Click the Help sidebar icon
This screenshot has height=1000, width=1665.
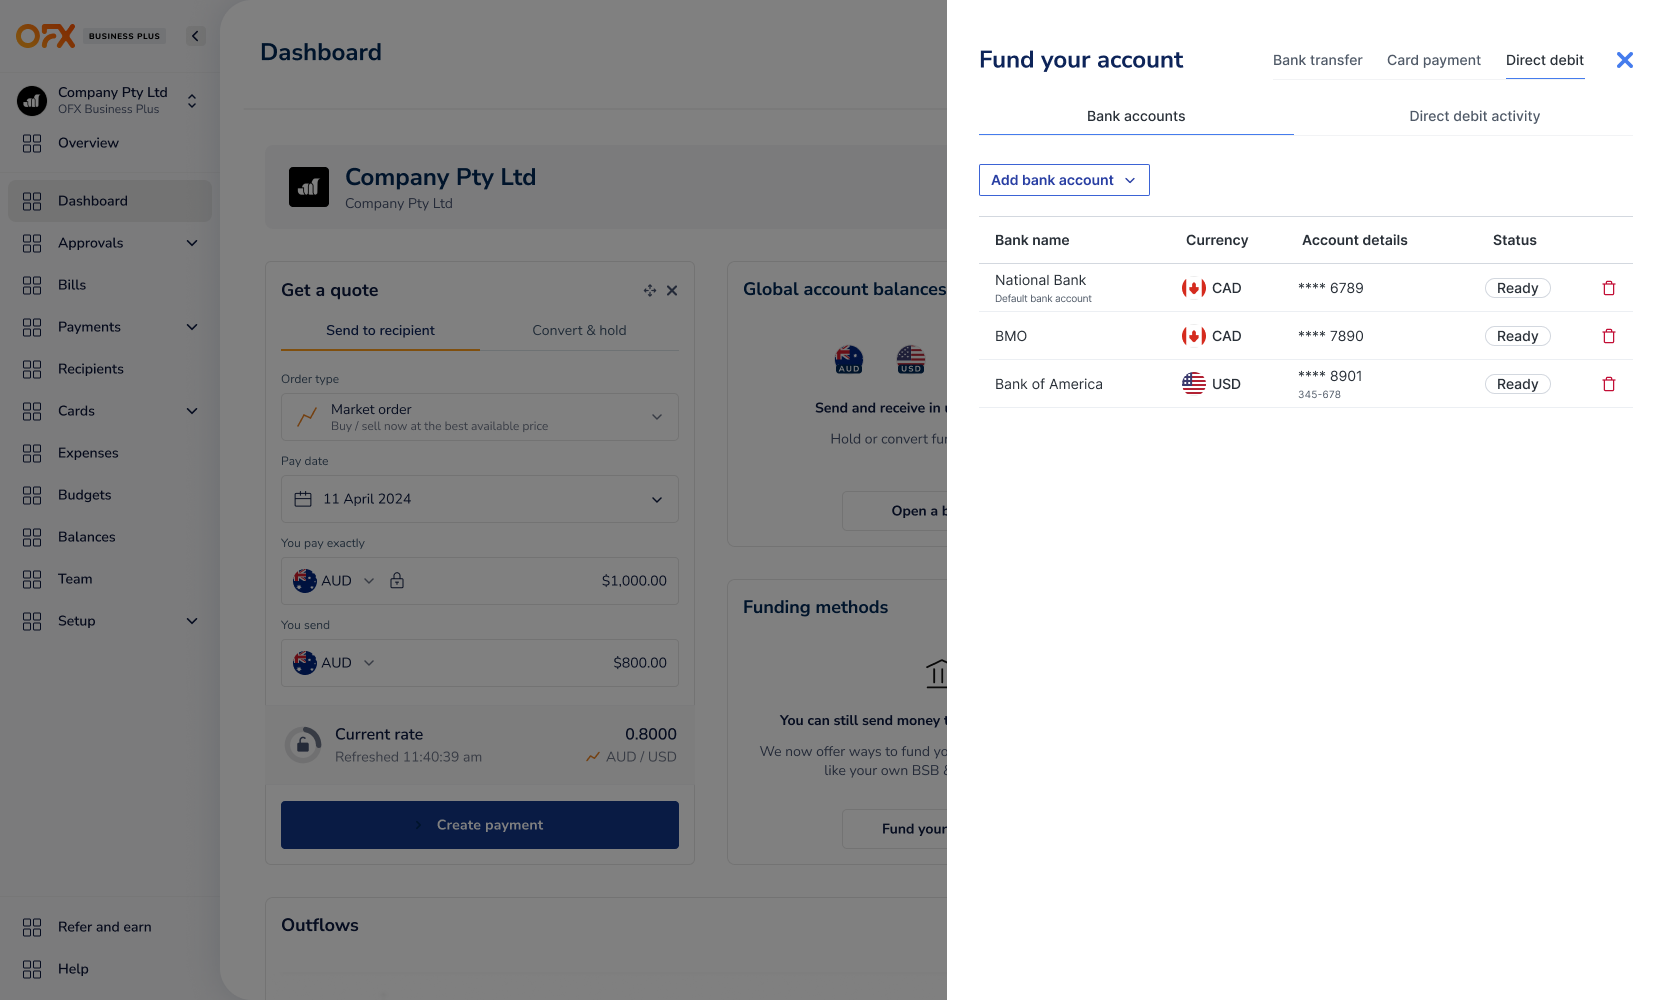[x=32, y=969]
